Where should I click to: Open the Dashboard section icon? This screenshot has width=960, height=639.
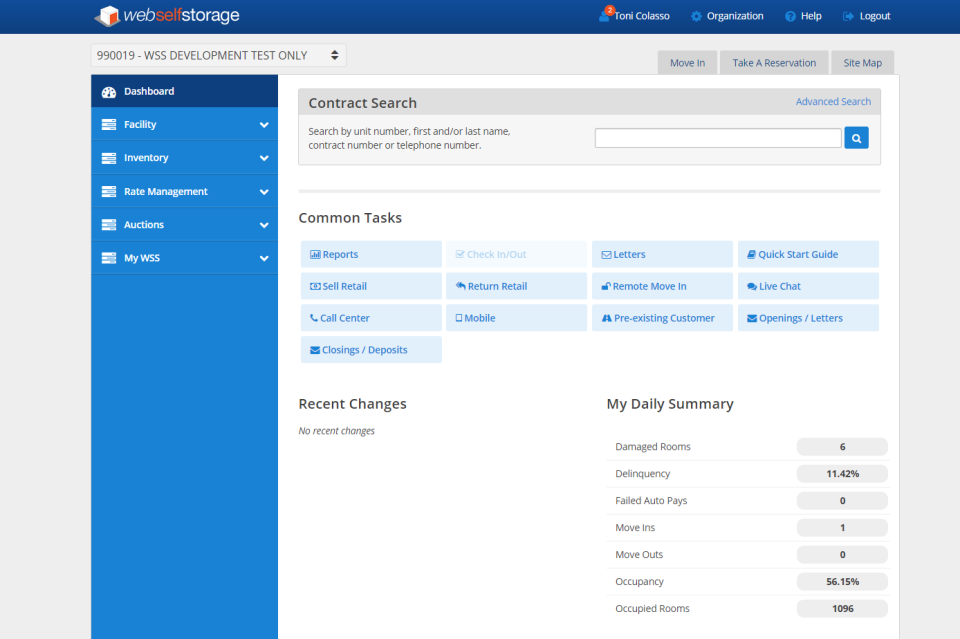coord(108,91)
